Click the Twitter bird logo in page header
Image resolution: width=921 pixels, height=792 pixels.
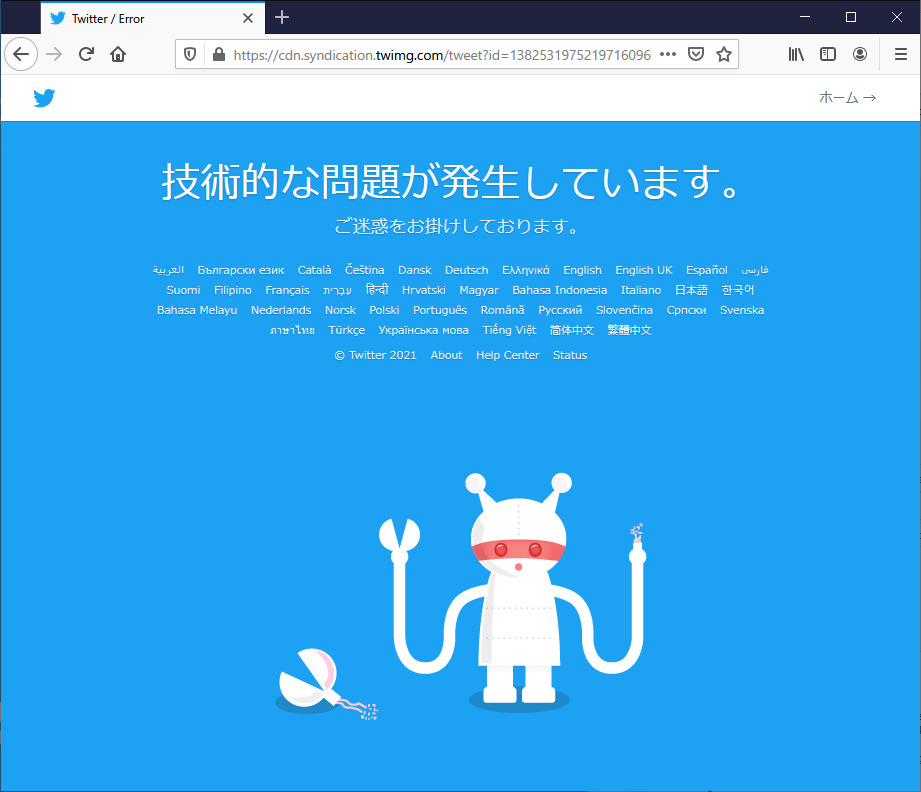[x=44, y=98]
